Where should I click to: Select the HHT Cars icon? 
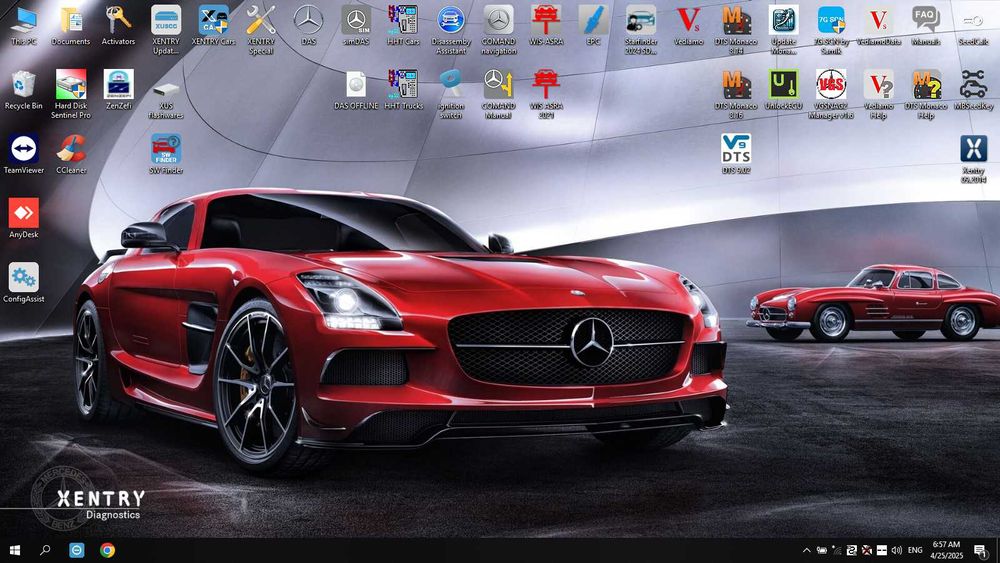(403, 26)
